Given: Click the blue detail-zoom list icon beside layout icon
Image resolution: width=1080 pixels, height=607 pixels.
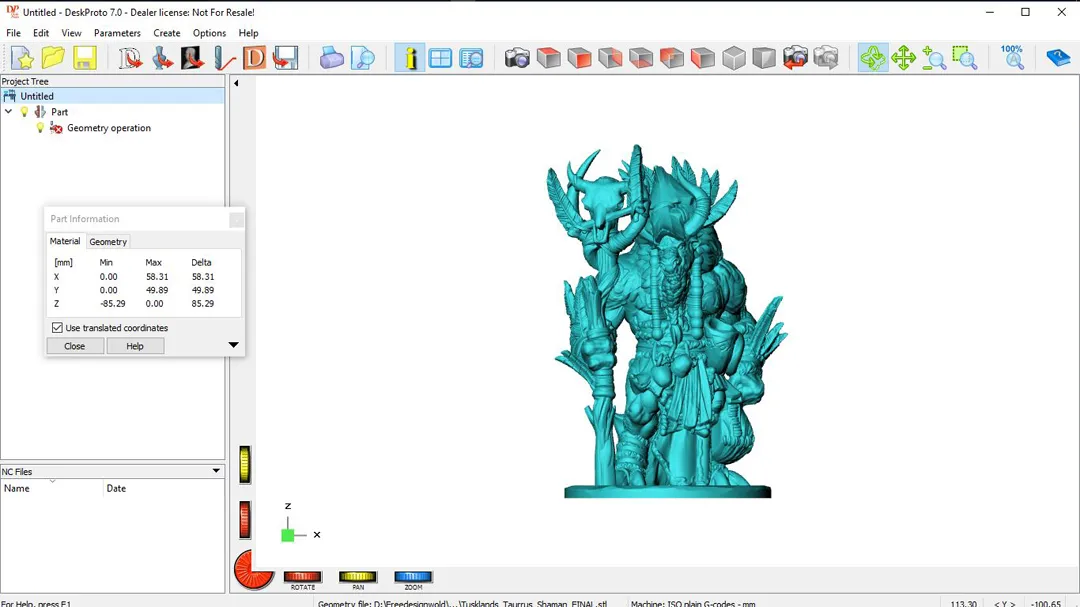Looking at the screenshot, I should tap(471, 58).
